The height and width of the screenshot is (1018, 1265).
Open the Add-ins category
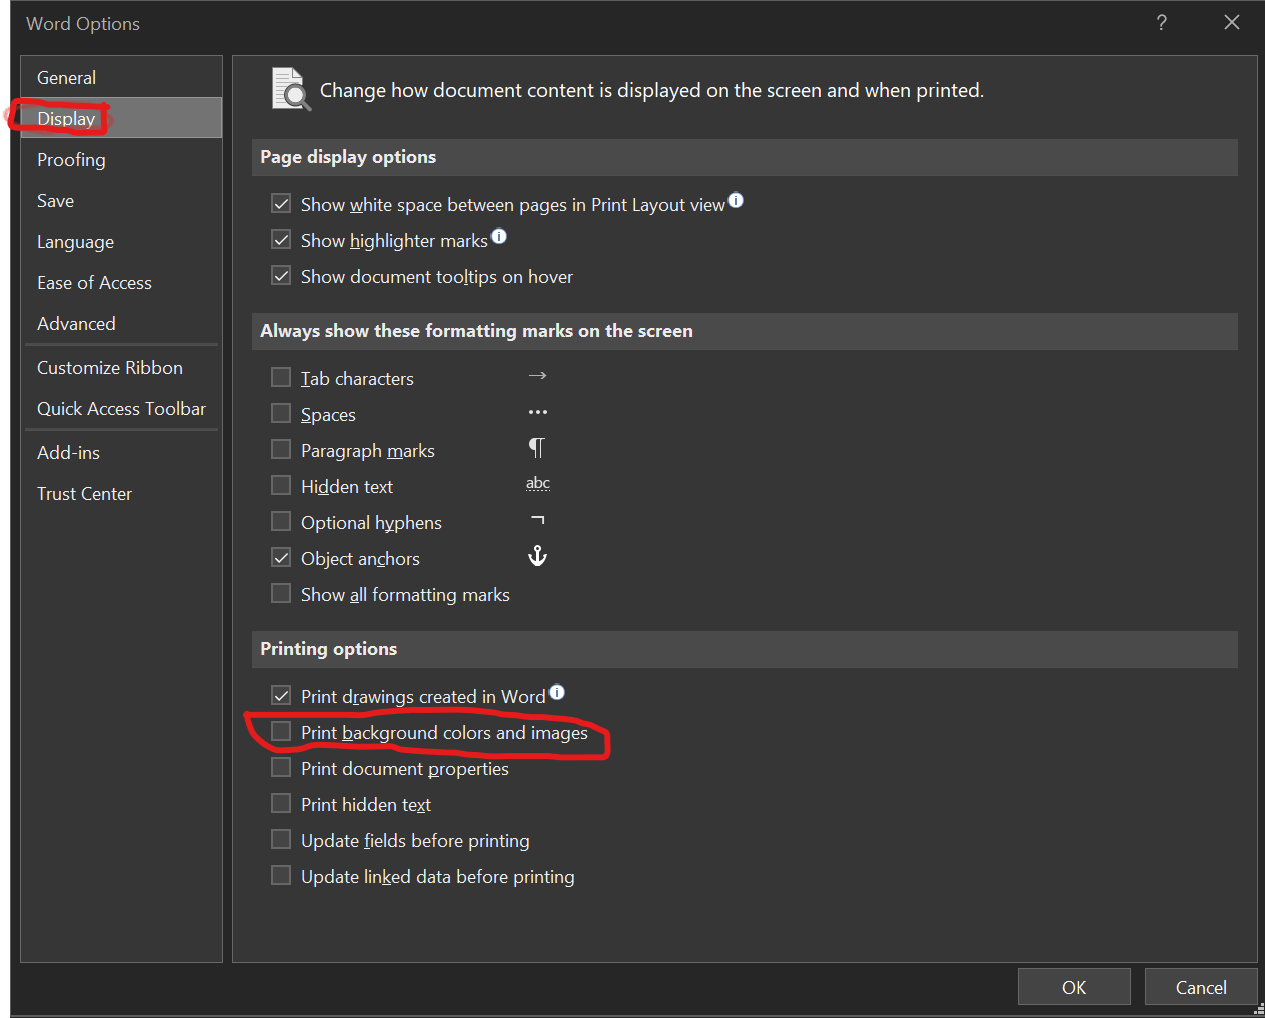coord(121,452)
